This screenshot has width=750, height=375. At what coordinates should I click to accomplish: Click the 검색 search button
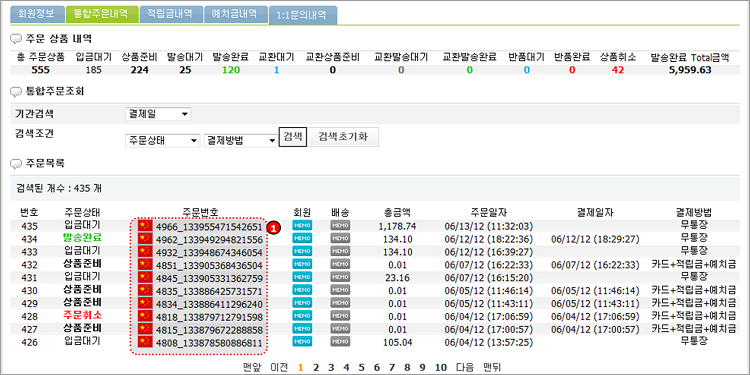[293, 136]
